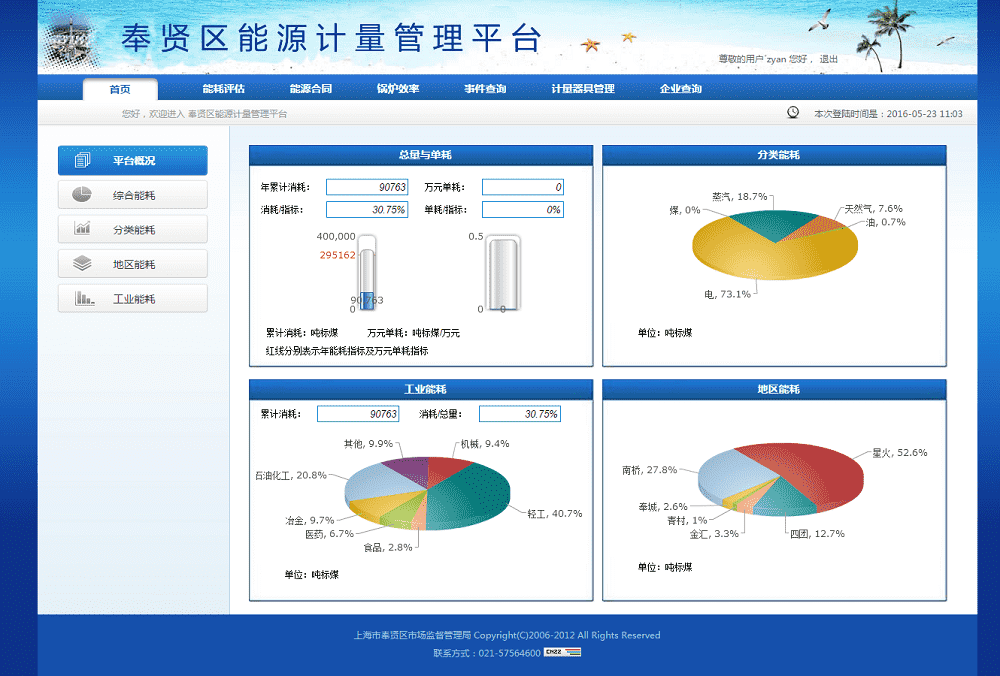The height and width of the screenshot is (676, 1000).
Task: Open the 能耗评估 menu
Action: [x=223, y=89]
